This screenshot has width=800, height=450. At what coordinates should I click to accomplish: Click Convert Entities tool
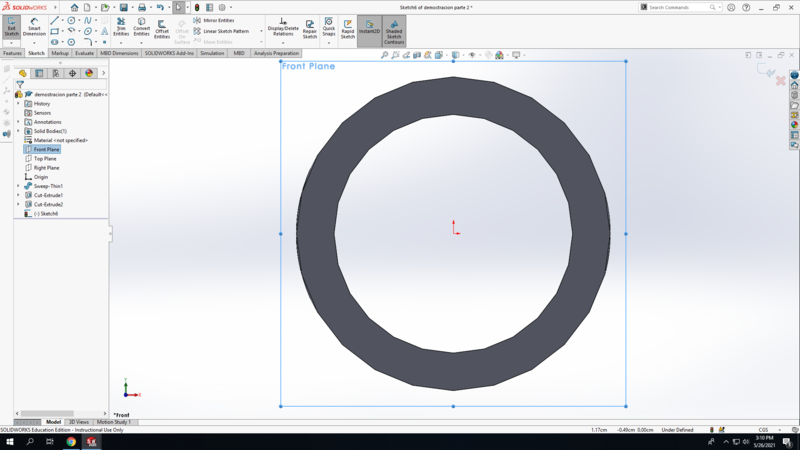click(141, 28)
